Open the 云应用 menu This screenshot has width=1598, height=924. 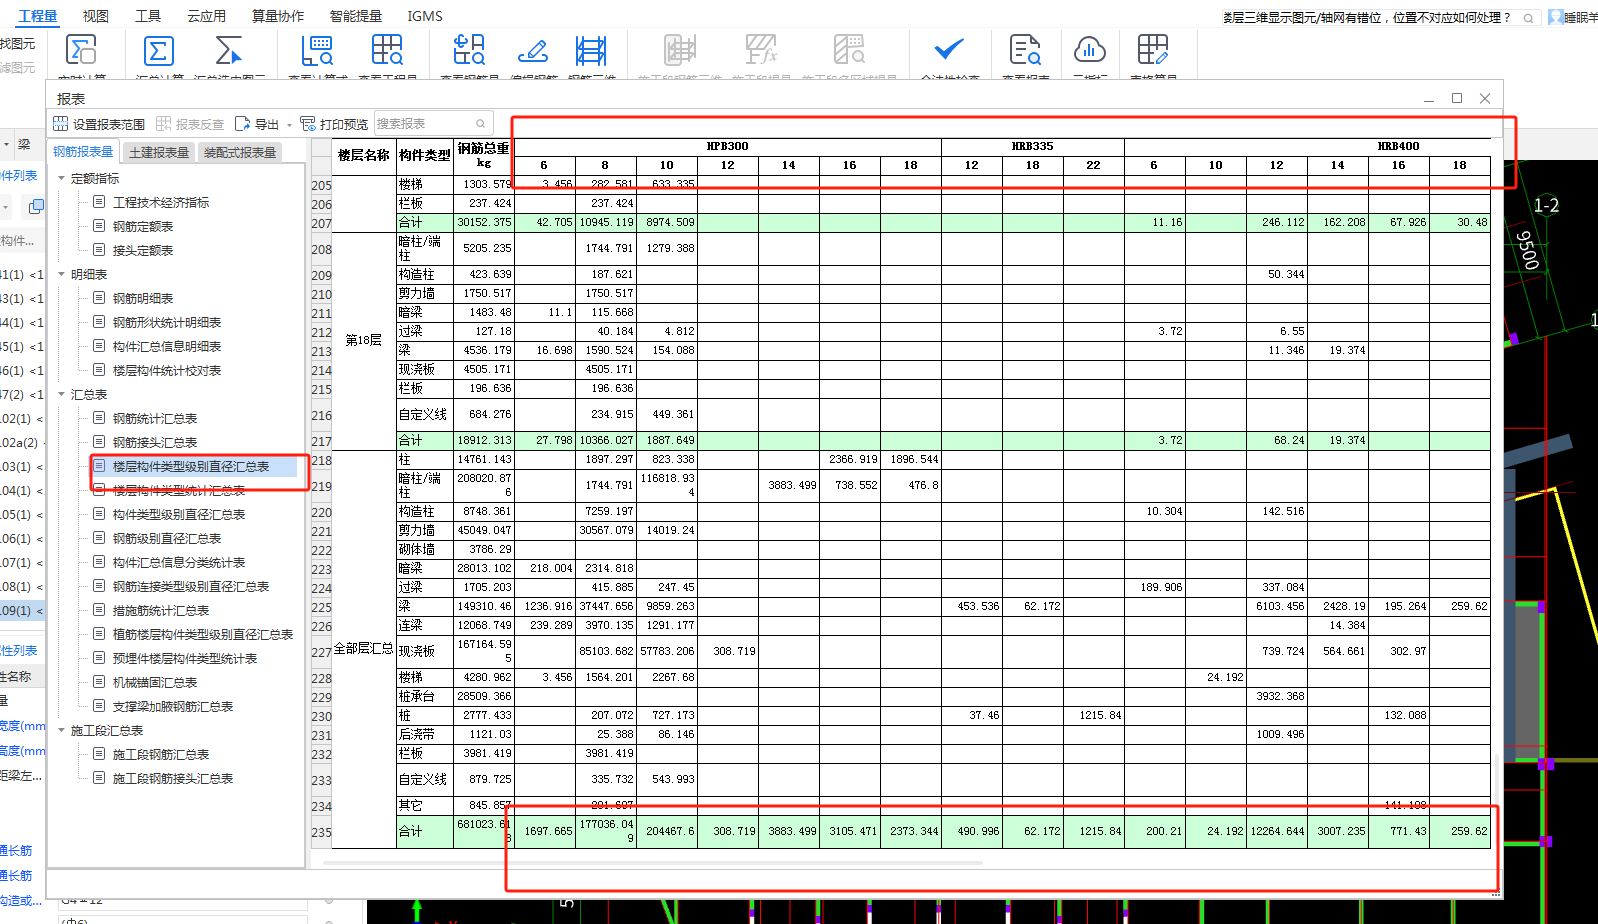[x=206, y=16]
